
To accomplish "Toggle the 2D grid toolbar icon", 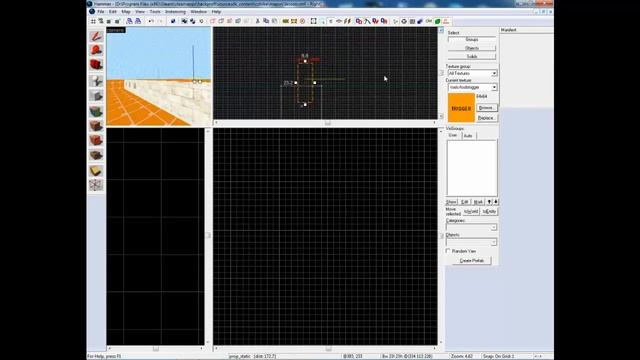I will (x=93, y=21).
